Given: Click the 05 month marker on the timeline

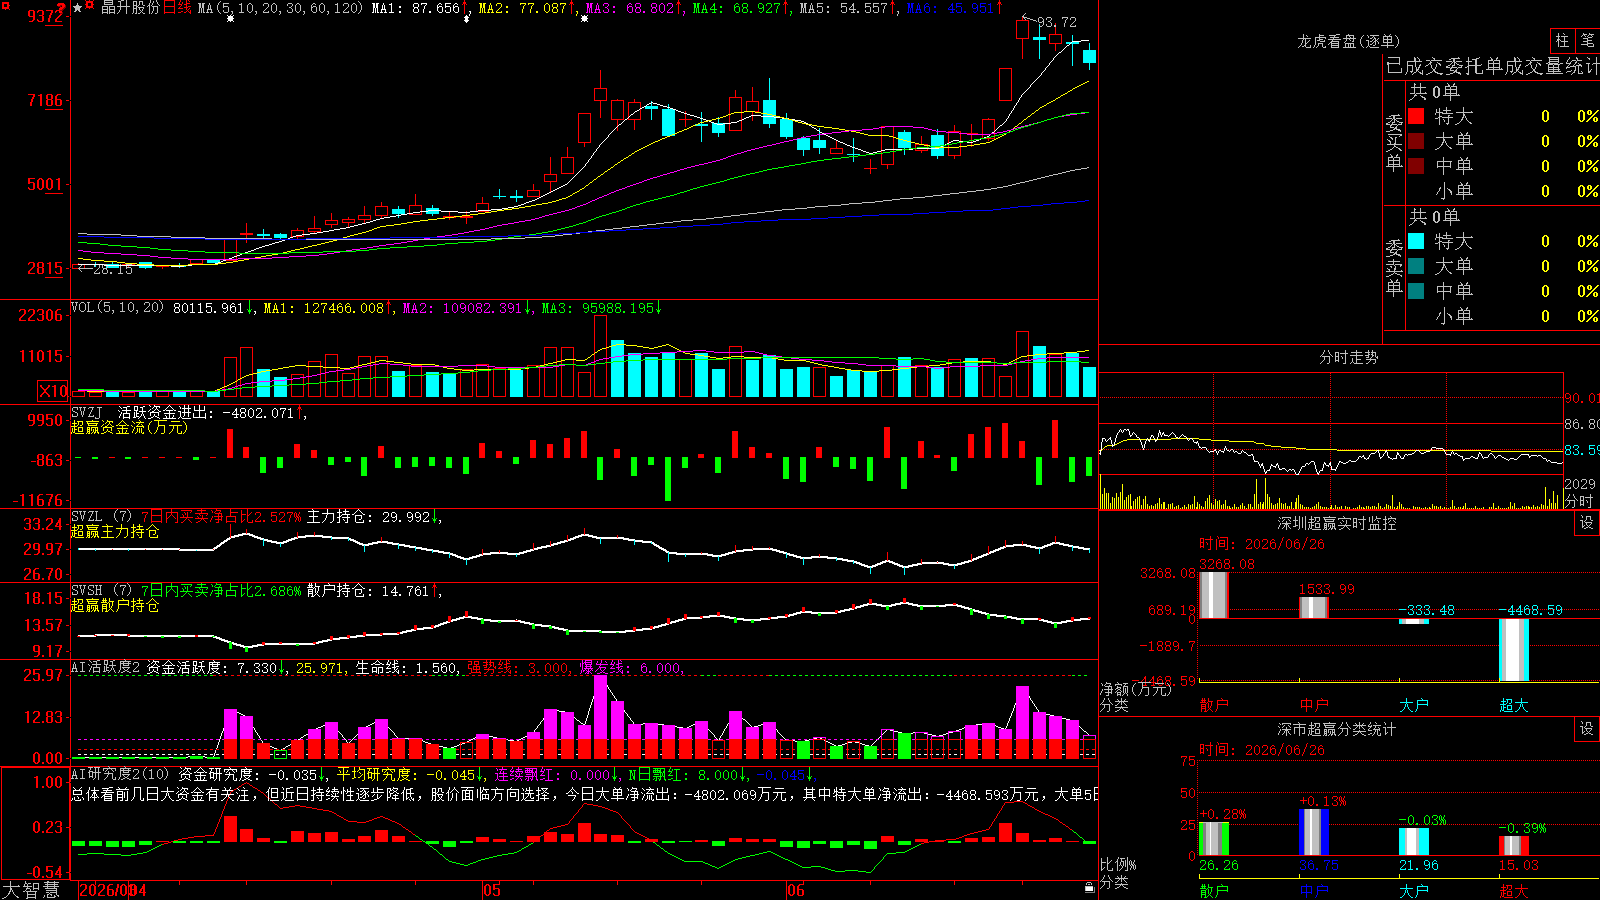Looking at the screenshot, I should [491, 890].
